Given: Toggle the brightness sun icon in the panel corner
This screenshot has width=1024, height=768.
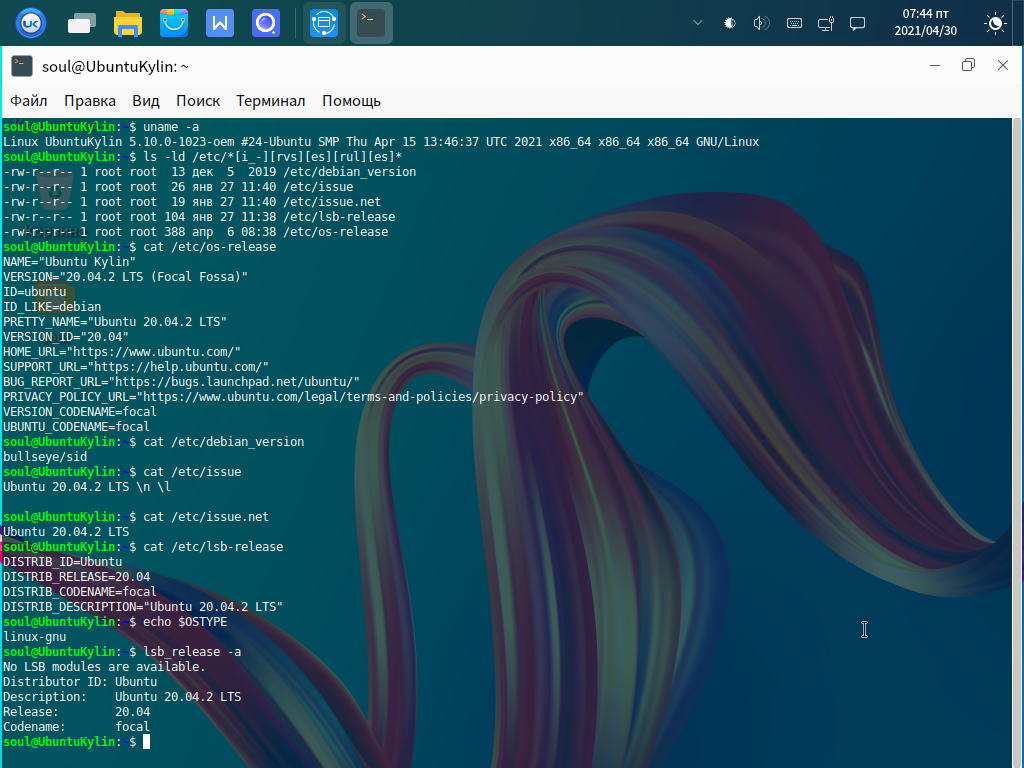Looking at the screenshot, I should coord(995,24).
